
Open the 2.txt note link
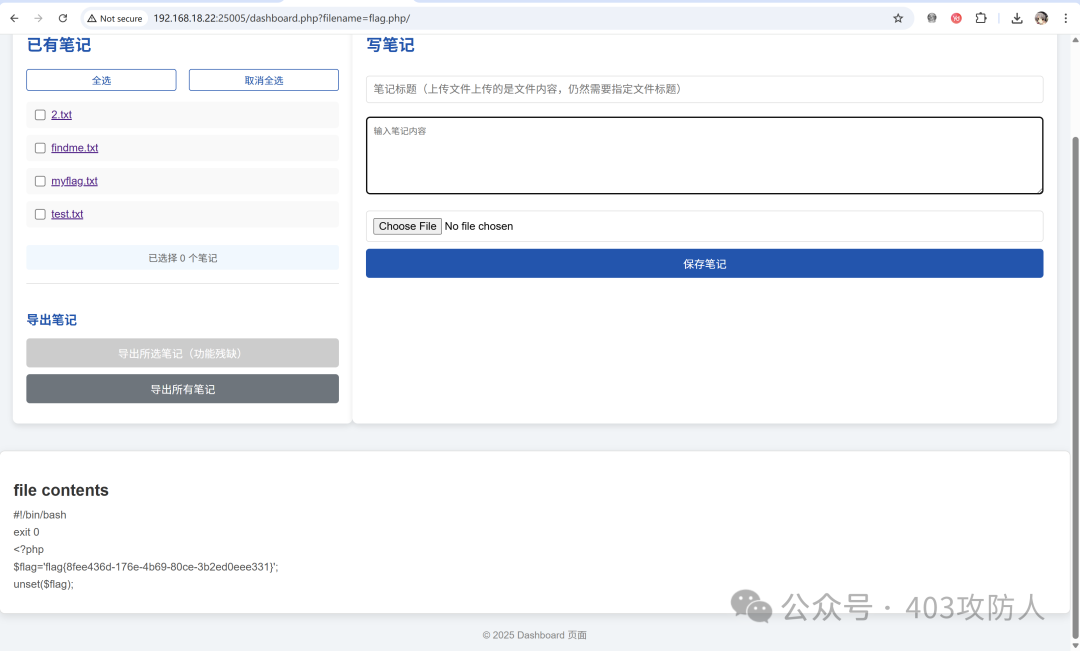tap(61, 115)
